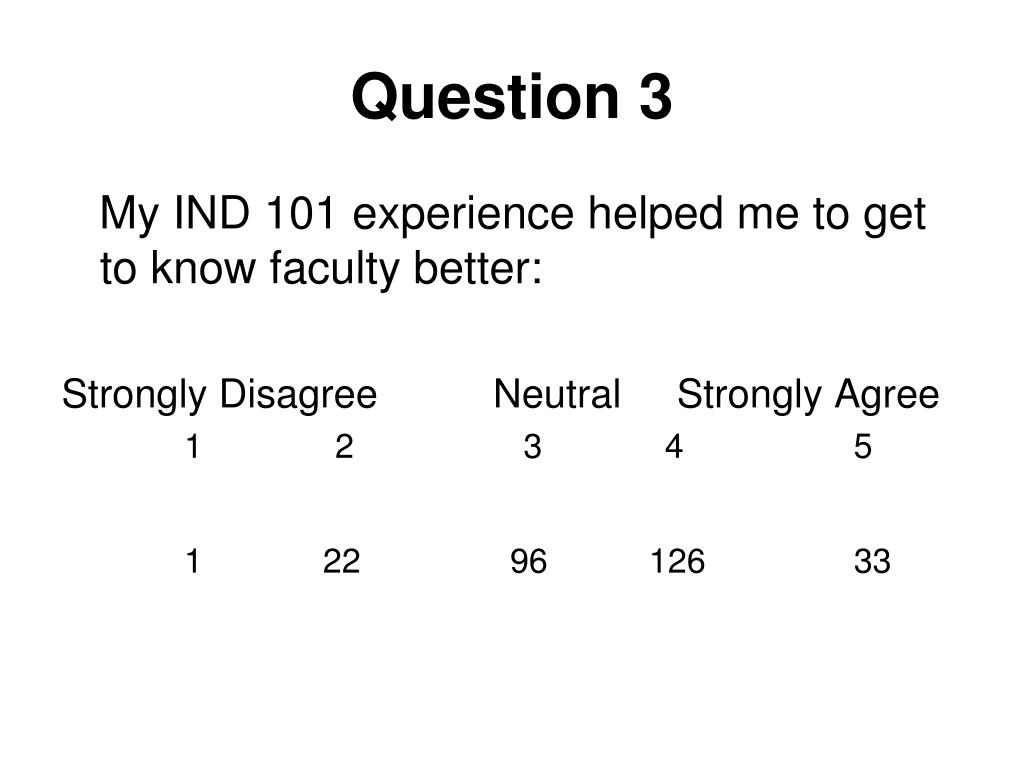The height and width of the screenshot is (768, 1024).
Task: Click the 'to know faculty better:' line
Action: click(x=321, y=268)
